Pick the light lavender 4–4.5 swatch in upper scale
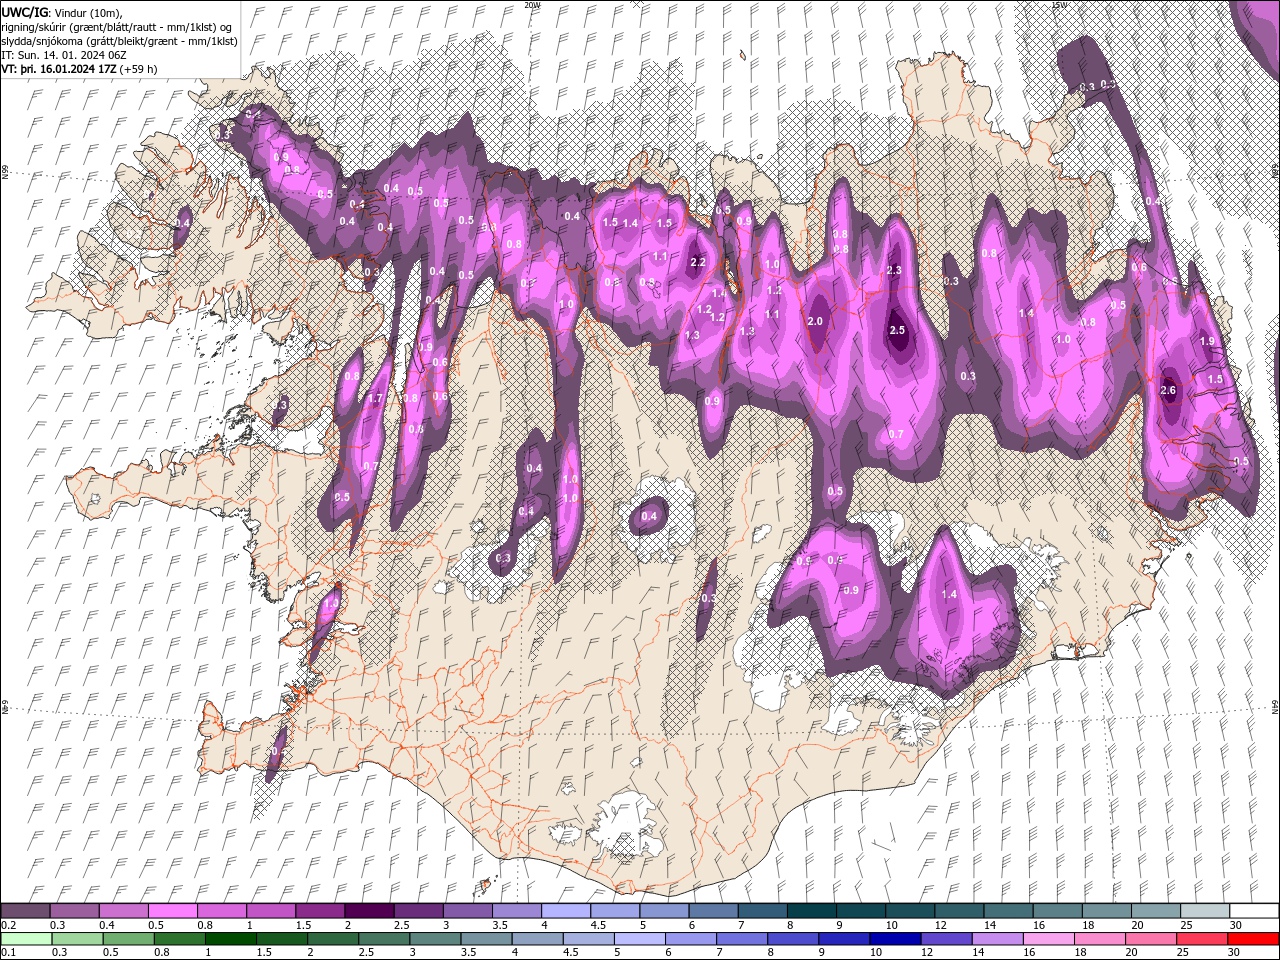Viewport: 1280px width, 960px height. 566,911
